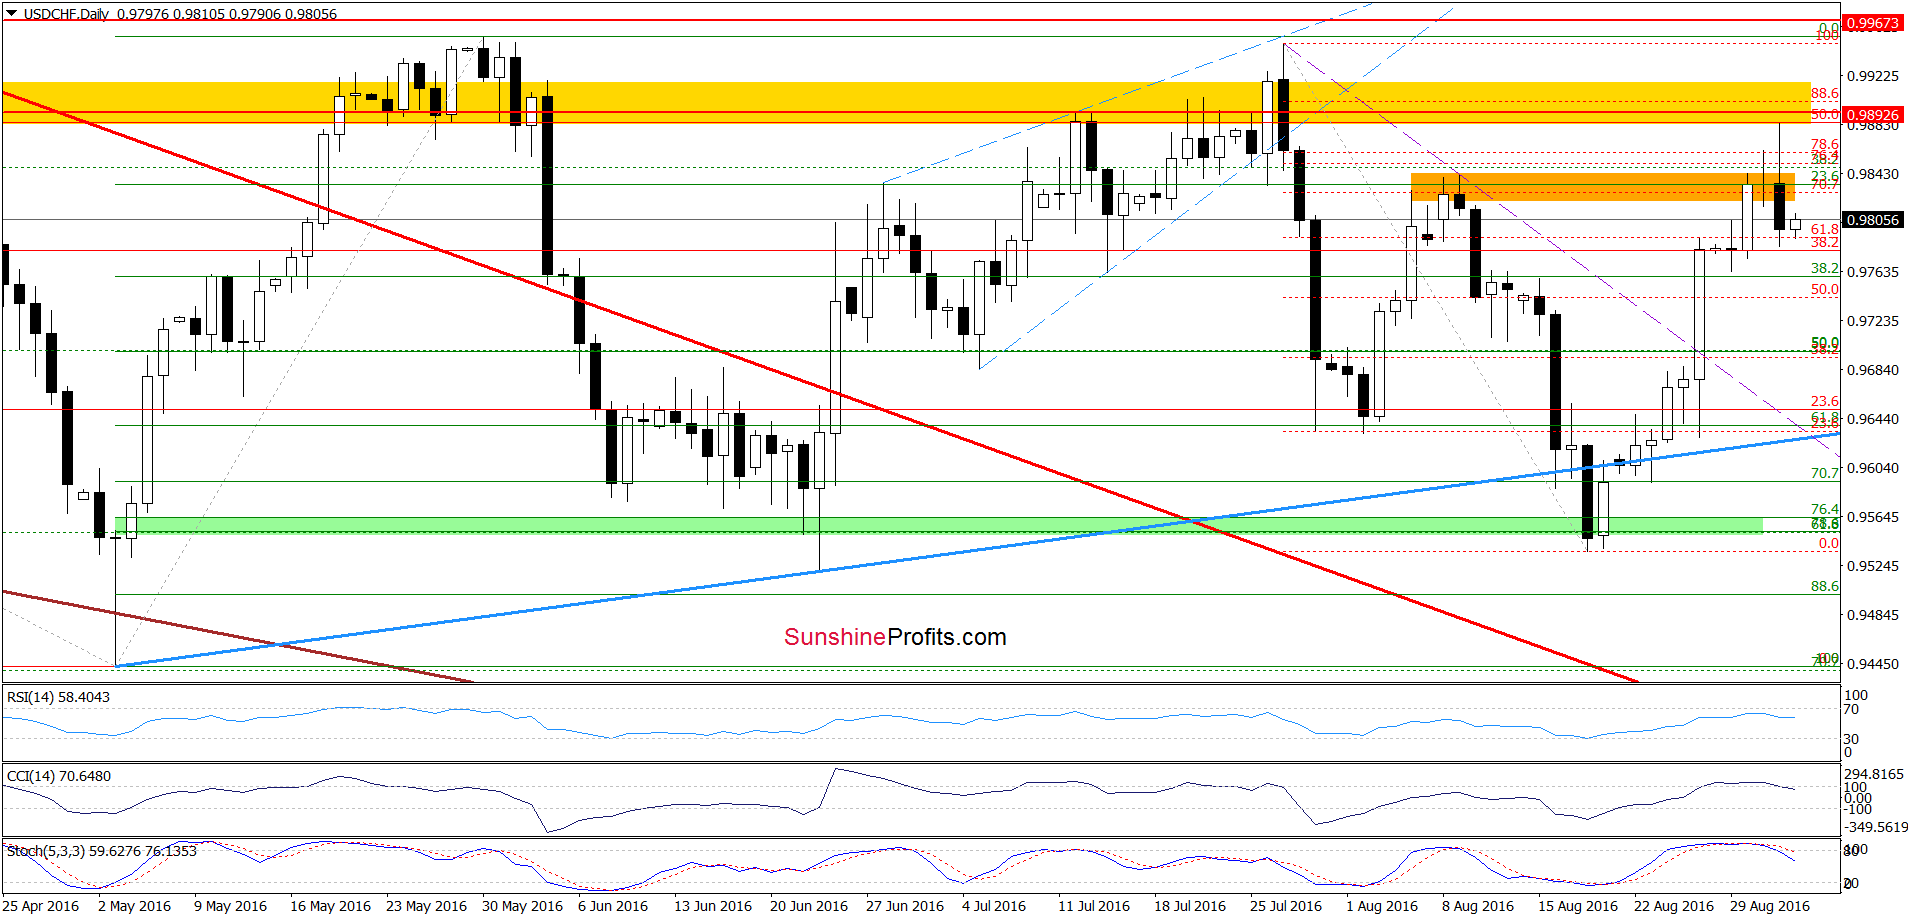The width and height of the screenshot is (1908, 920).
Task: Click the current price label 0.98056
Action: (x=1872, y=220)
